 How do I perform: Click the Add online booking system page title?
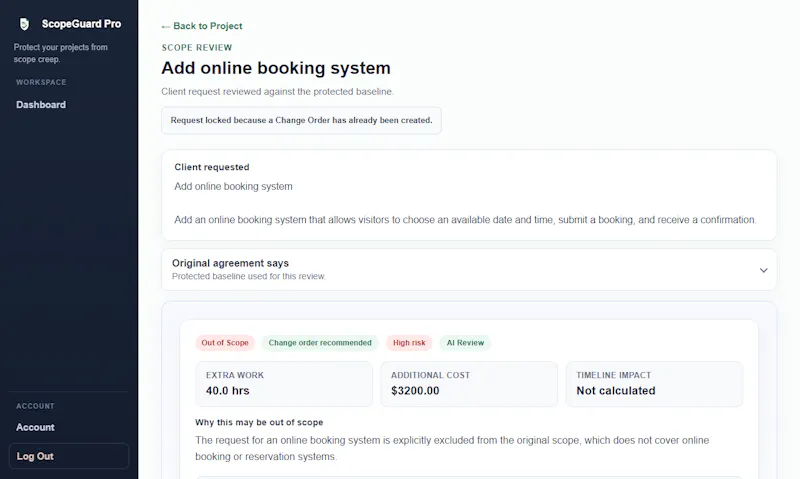coord(276,68)
